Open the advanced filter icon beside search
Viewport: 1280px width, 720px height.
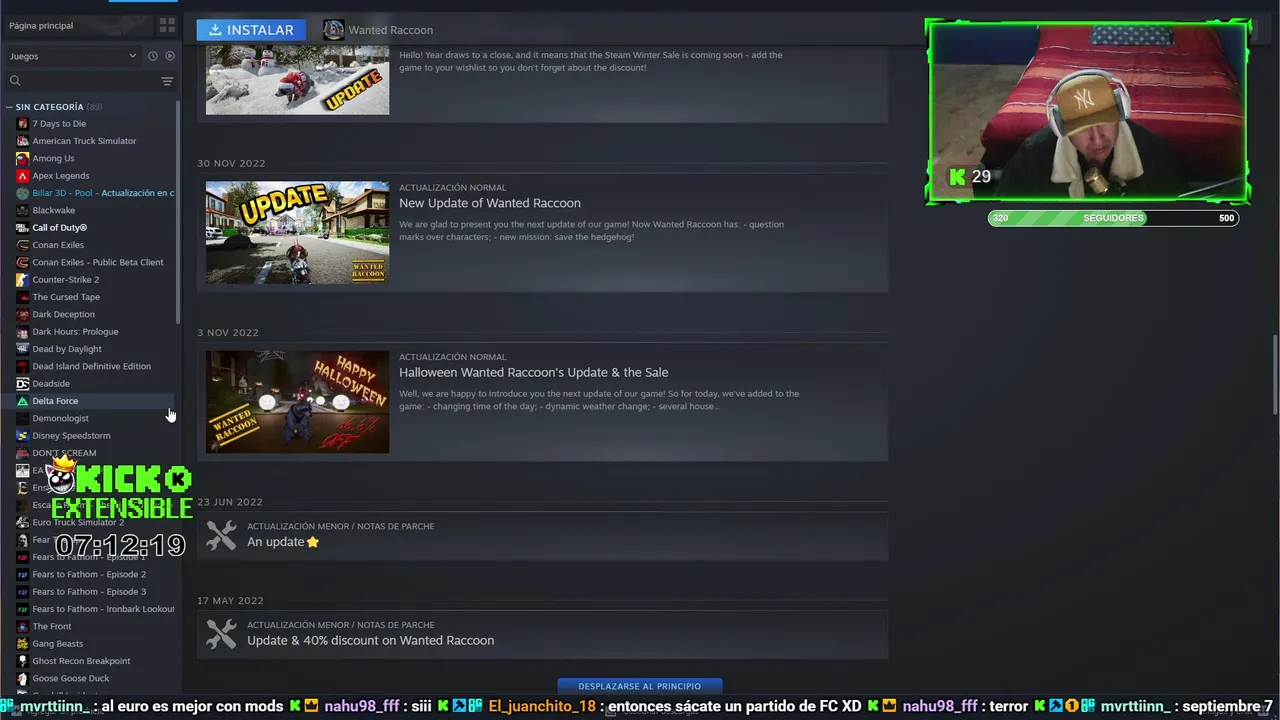tap(167, 81)
